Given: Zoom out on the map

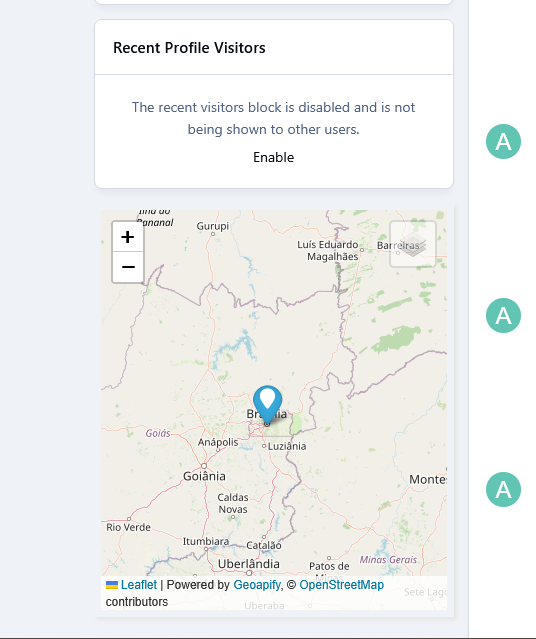Looking at the screenshot, I should (x=128, y=267).
